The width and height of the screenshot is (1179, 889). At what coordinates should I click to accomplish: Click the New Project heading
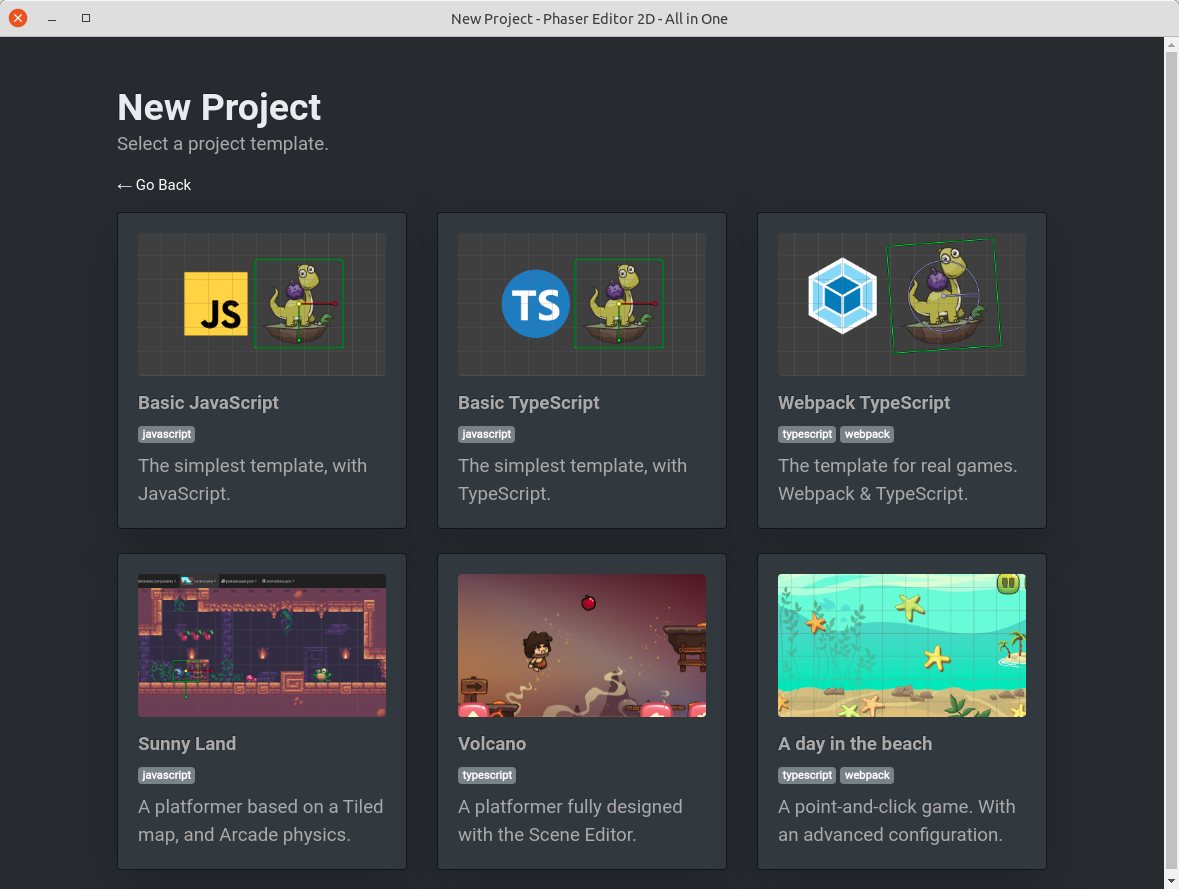coord(219,107)
